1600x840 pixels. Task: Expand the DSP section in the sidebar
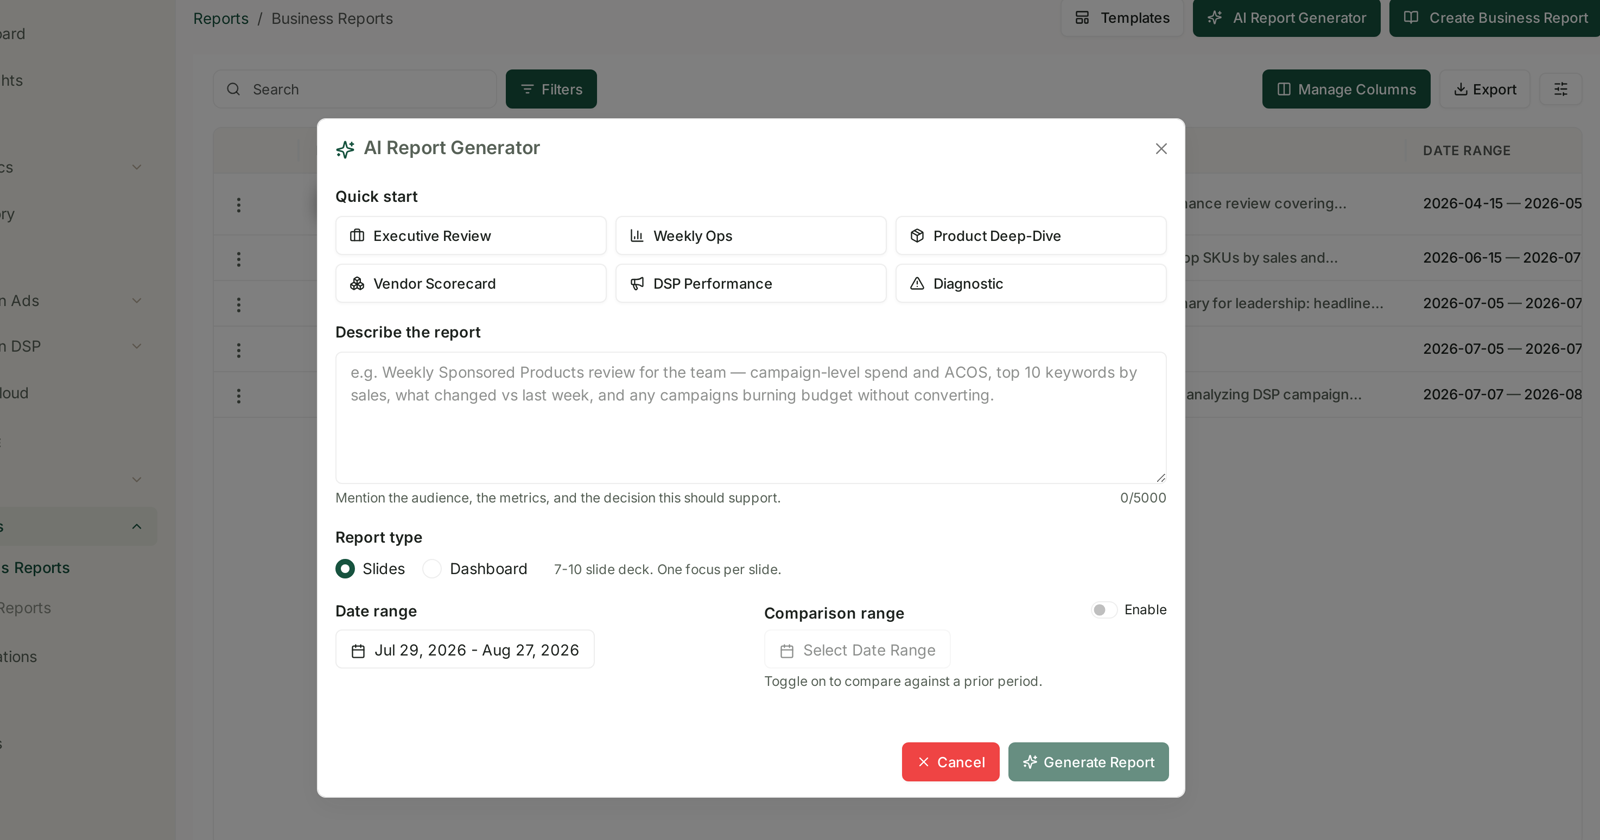tap(137, 347)
